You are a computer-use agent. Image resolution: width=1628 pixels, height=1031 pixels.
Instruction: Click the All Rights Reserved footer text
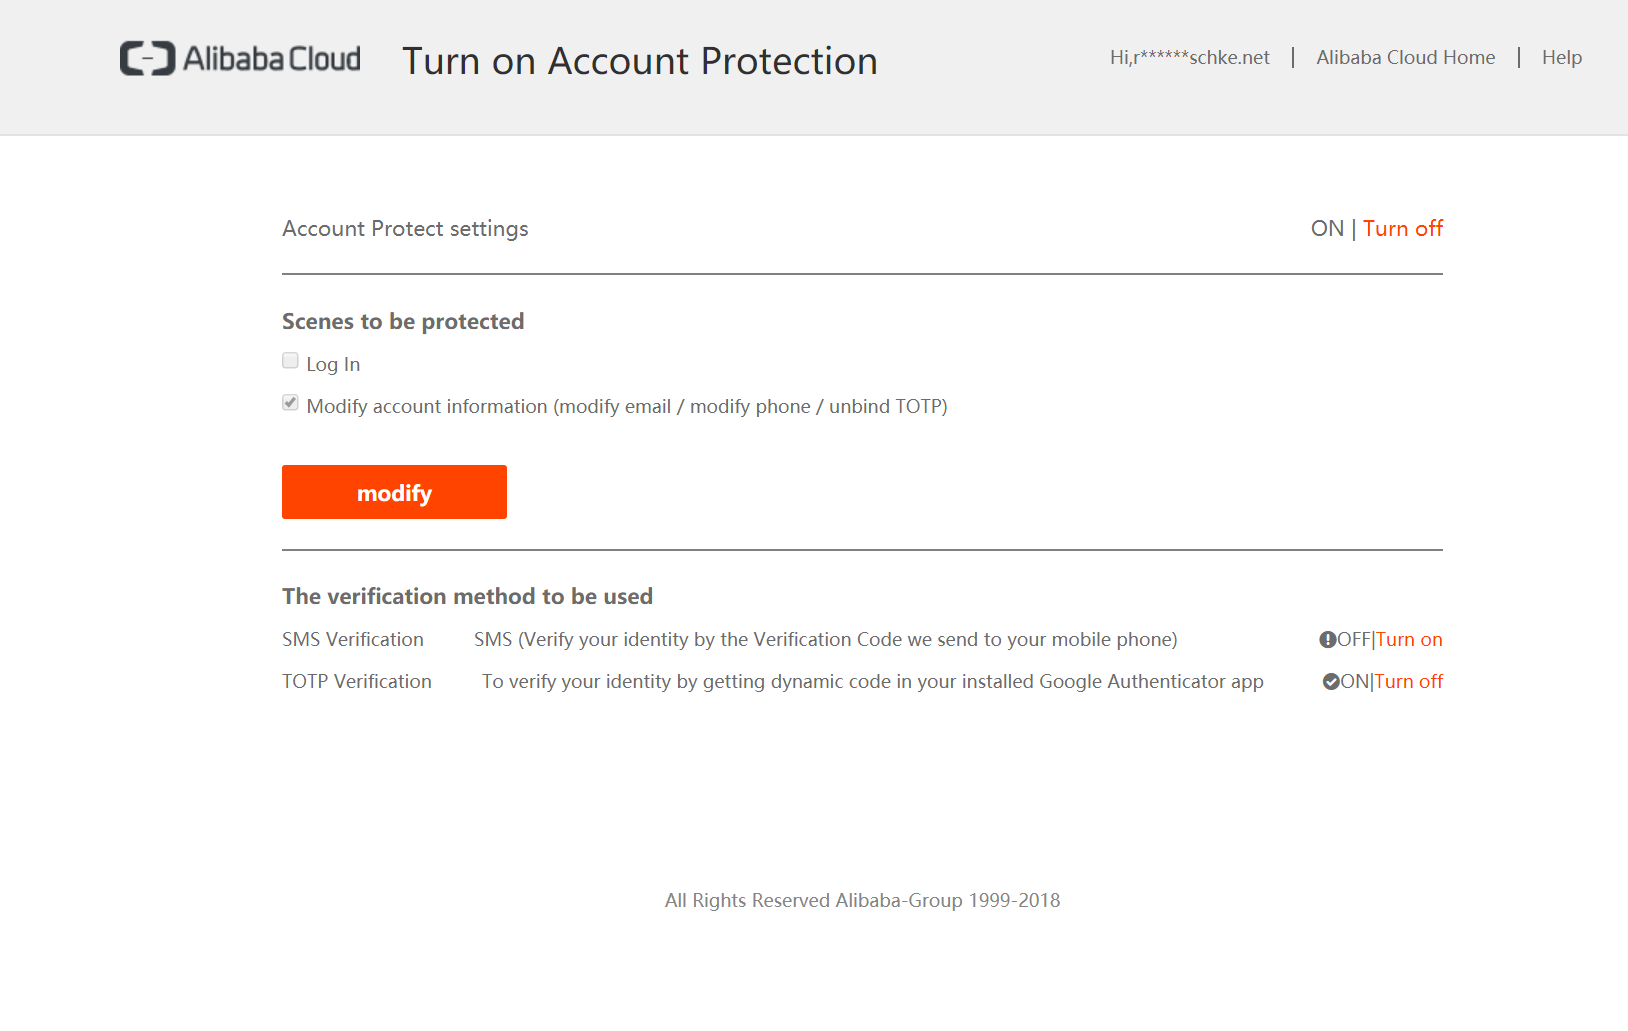point(862,900)
